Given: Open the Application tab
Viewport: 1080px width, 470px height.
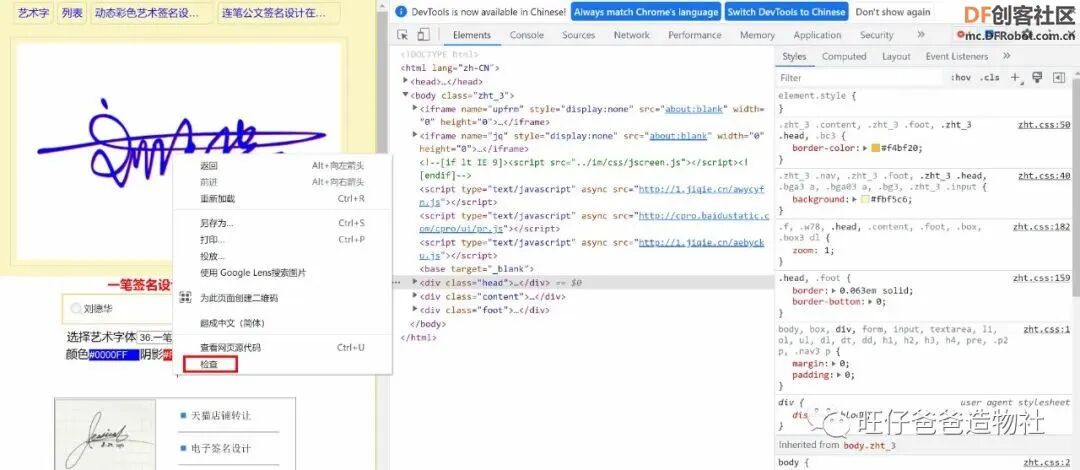Looking at the screenshot, I should click(x=817, y=35).
